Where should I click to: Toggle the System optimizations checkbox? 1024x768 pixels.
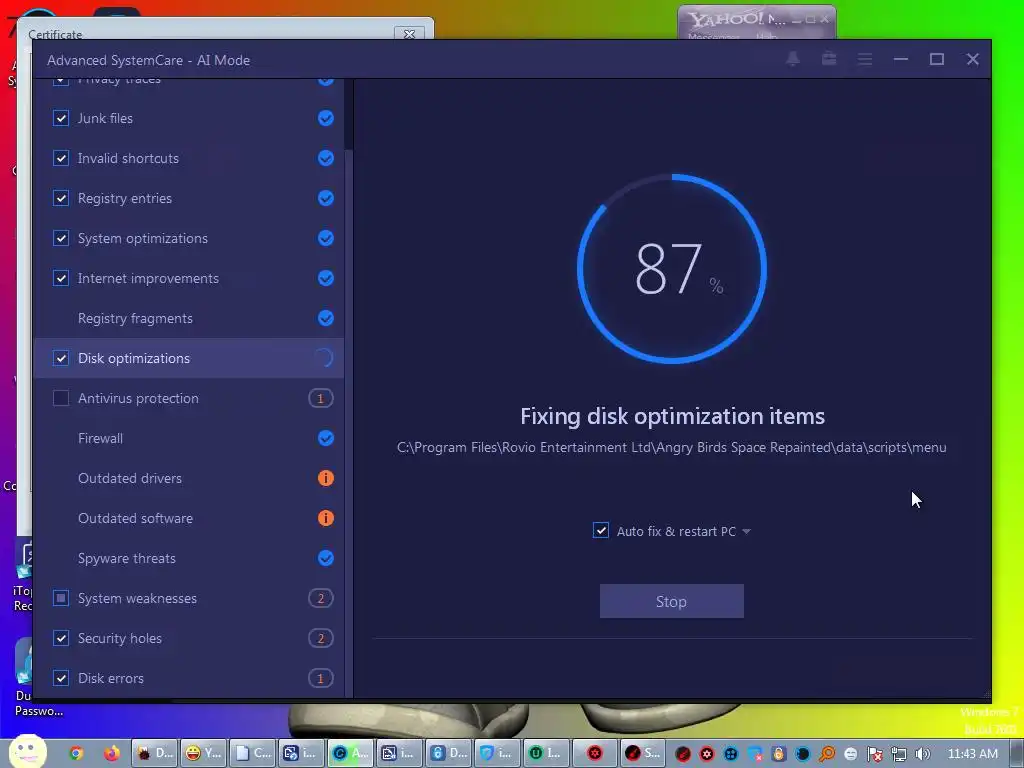[61, 238]
